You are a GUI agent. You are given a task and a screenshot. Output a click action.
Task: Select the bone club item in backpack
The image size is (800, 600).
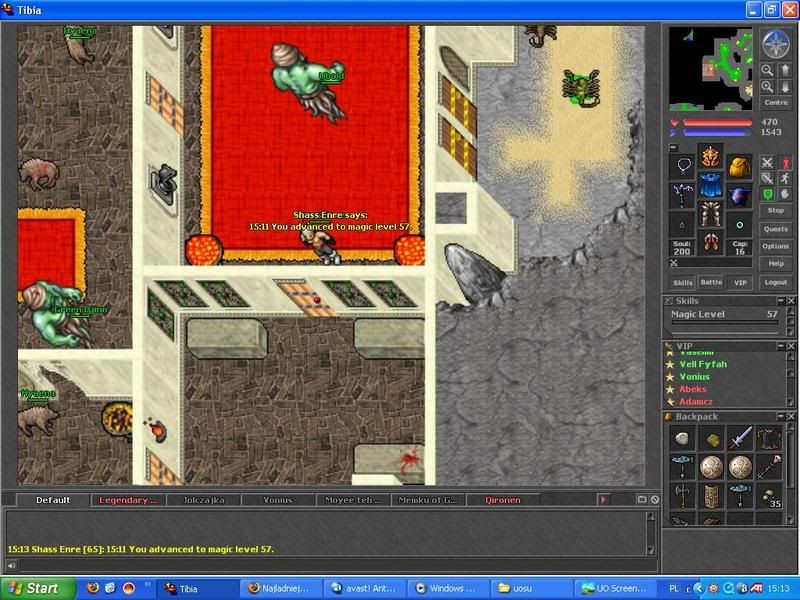pyautogui.click(x=769, y=467)
